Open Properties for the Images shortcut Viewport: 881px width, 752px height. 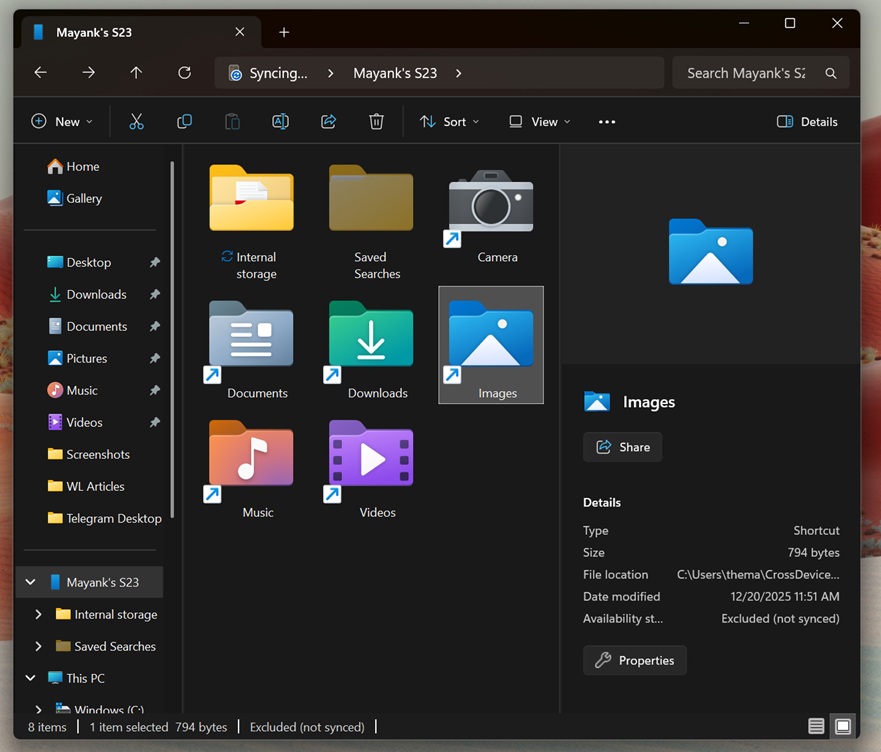tap(634, 660)
